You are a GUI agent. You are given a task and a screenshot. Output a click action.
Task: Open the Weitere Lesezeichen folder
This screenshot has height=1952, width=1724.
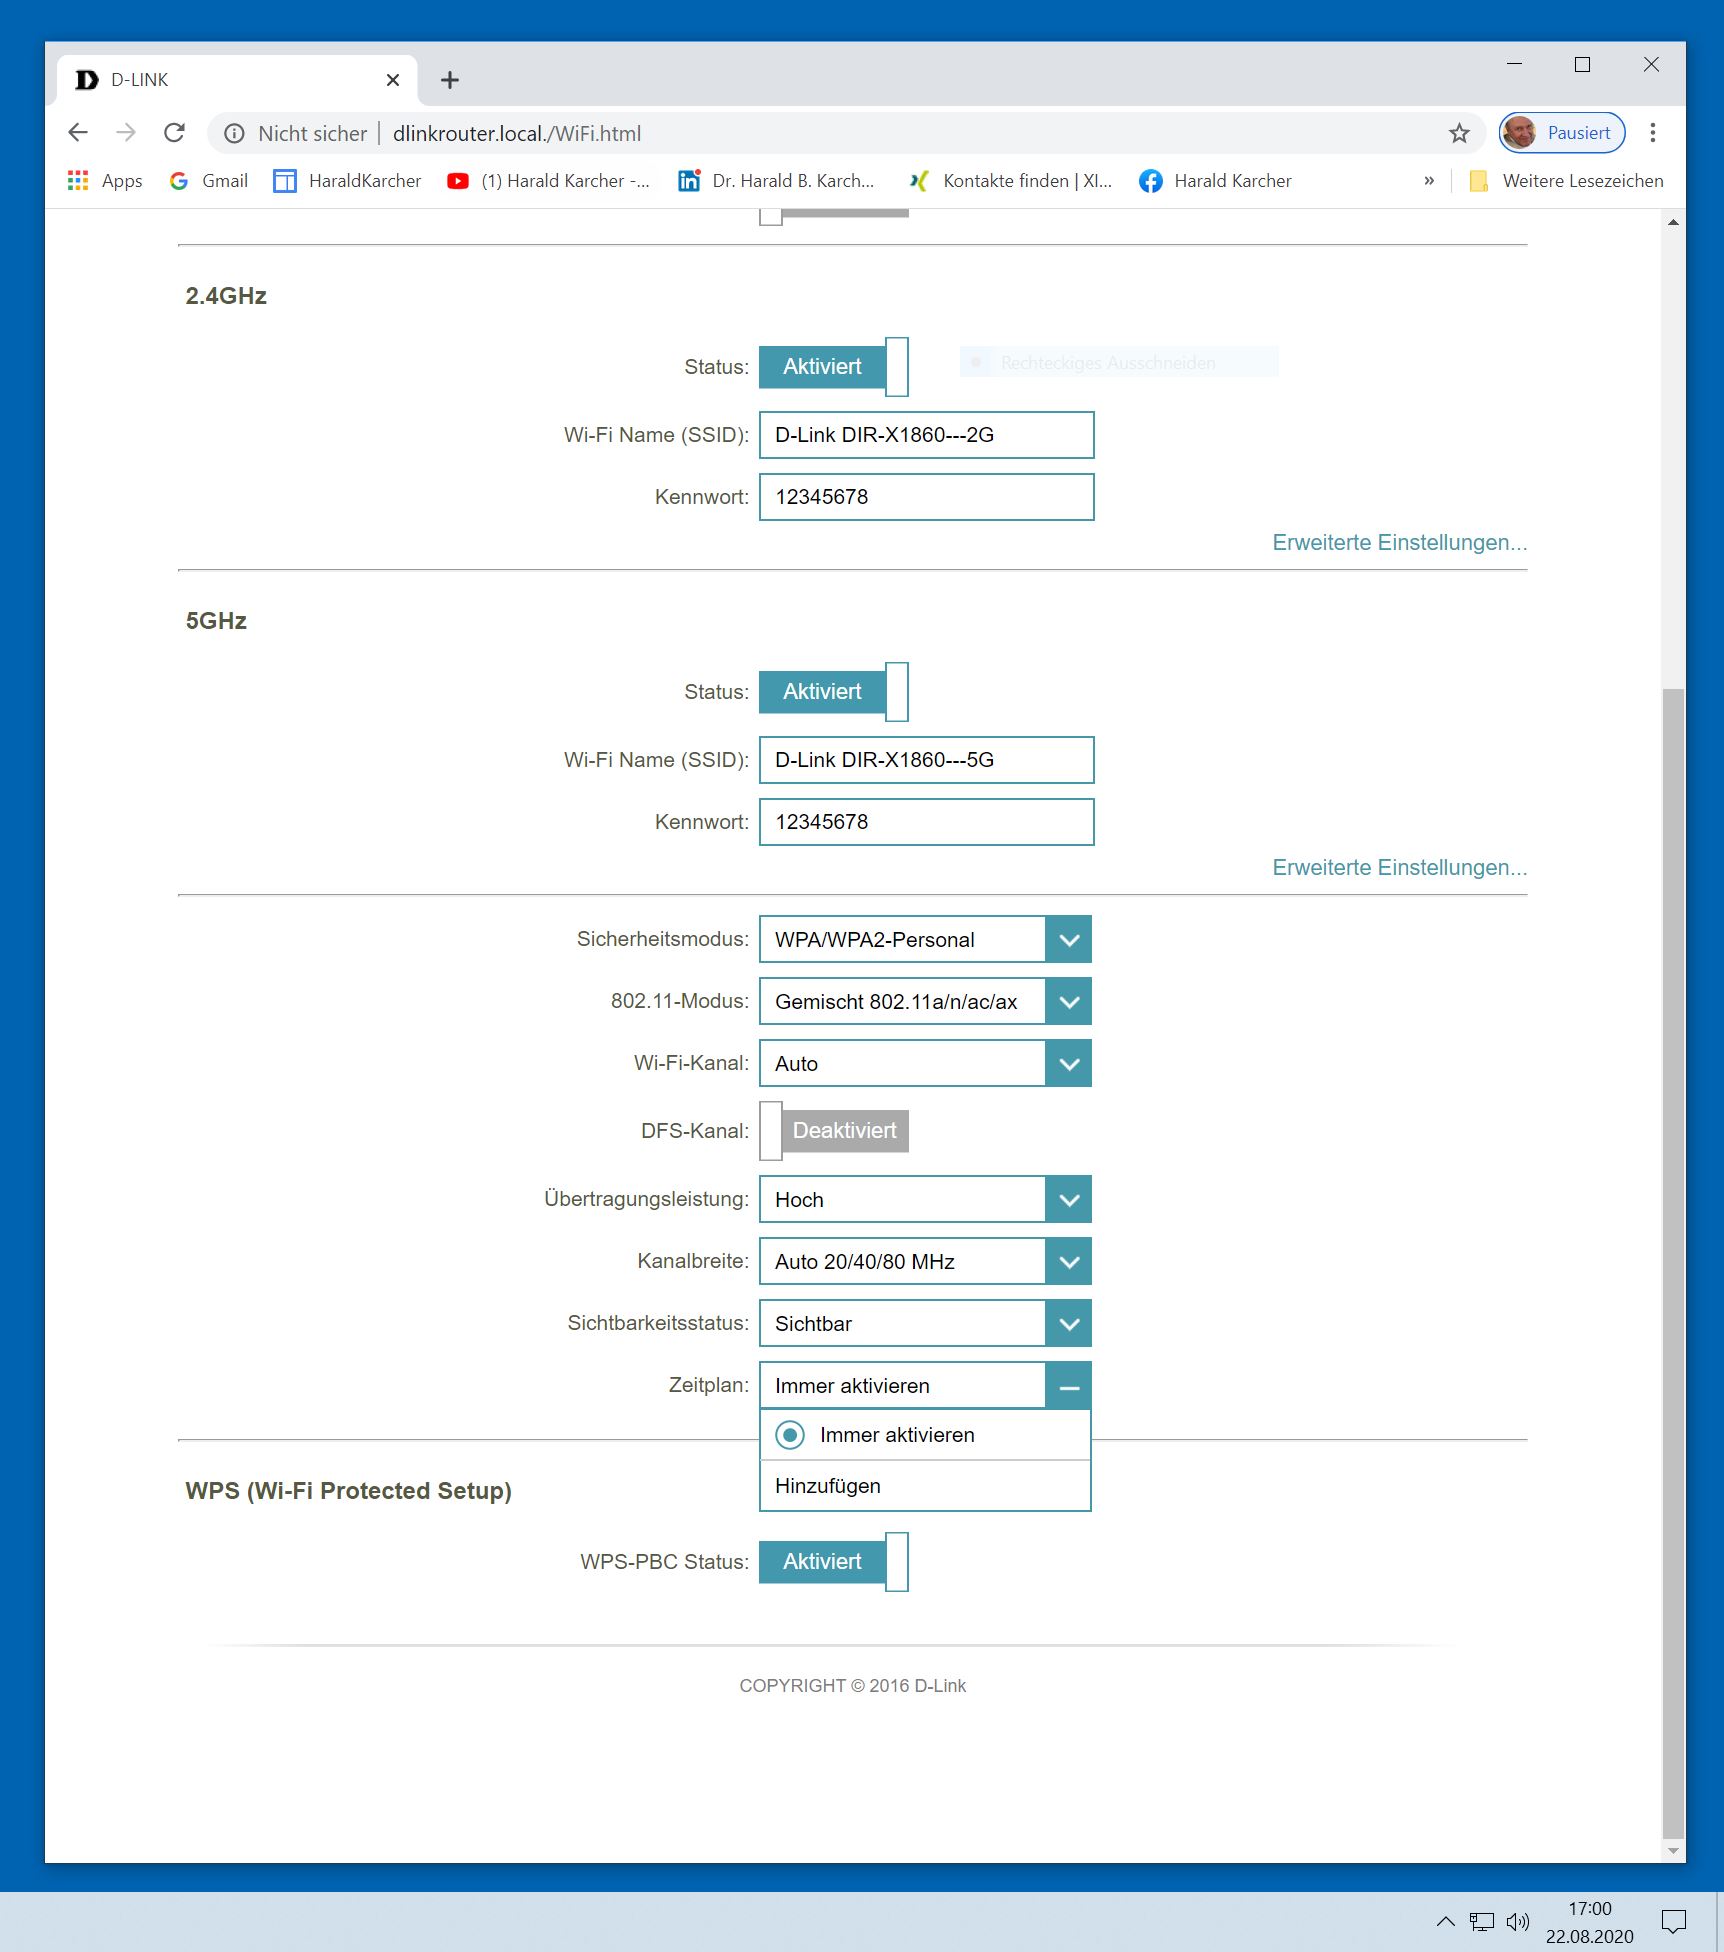tap(1566, 181)
